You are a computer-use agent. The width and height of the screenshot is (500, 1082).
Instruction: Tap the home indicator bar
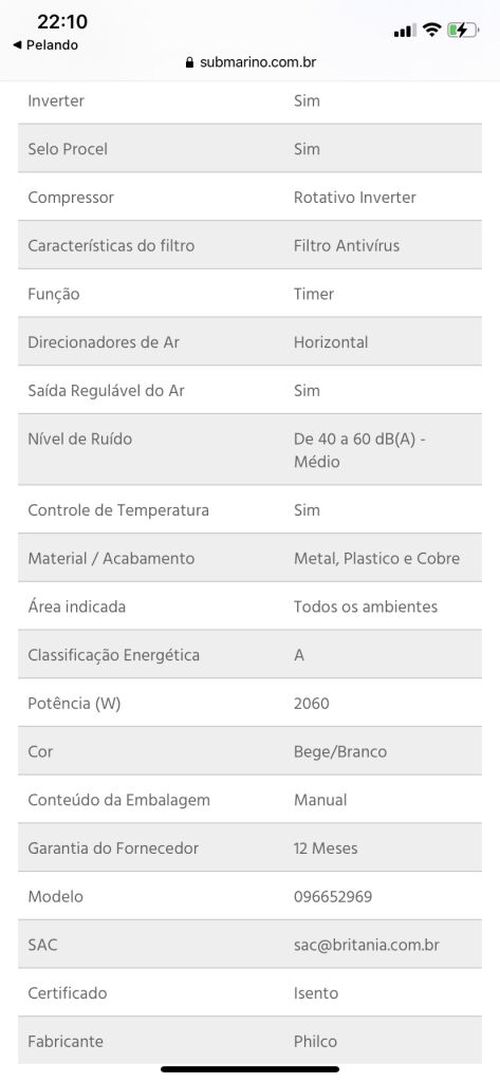click(250, 1069)
